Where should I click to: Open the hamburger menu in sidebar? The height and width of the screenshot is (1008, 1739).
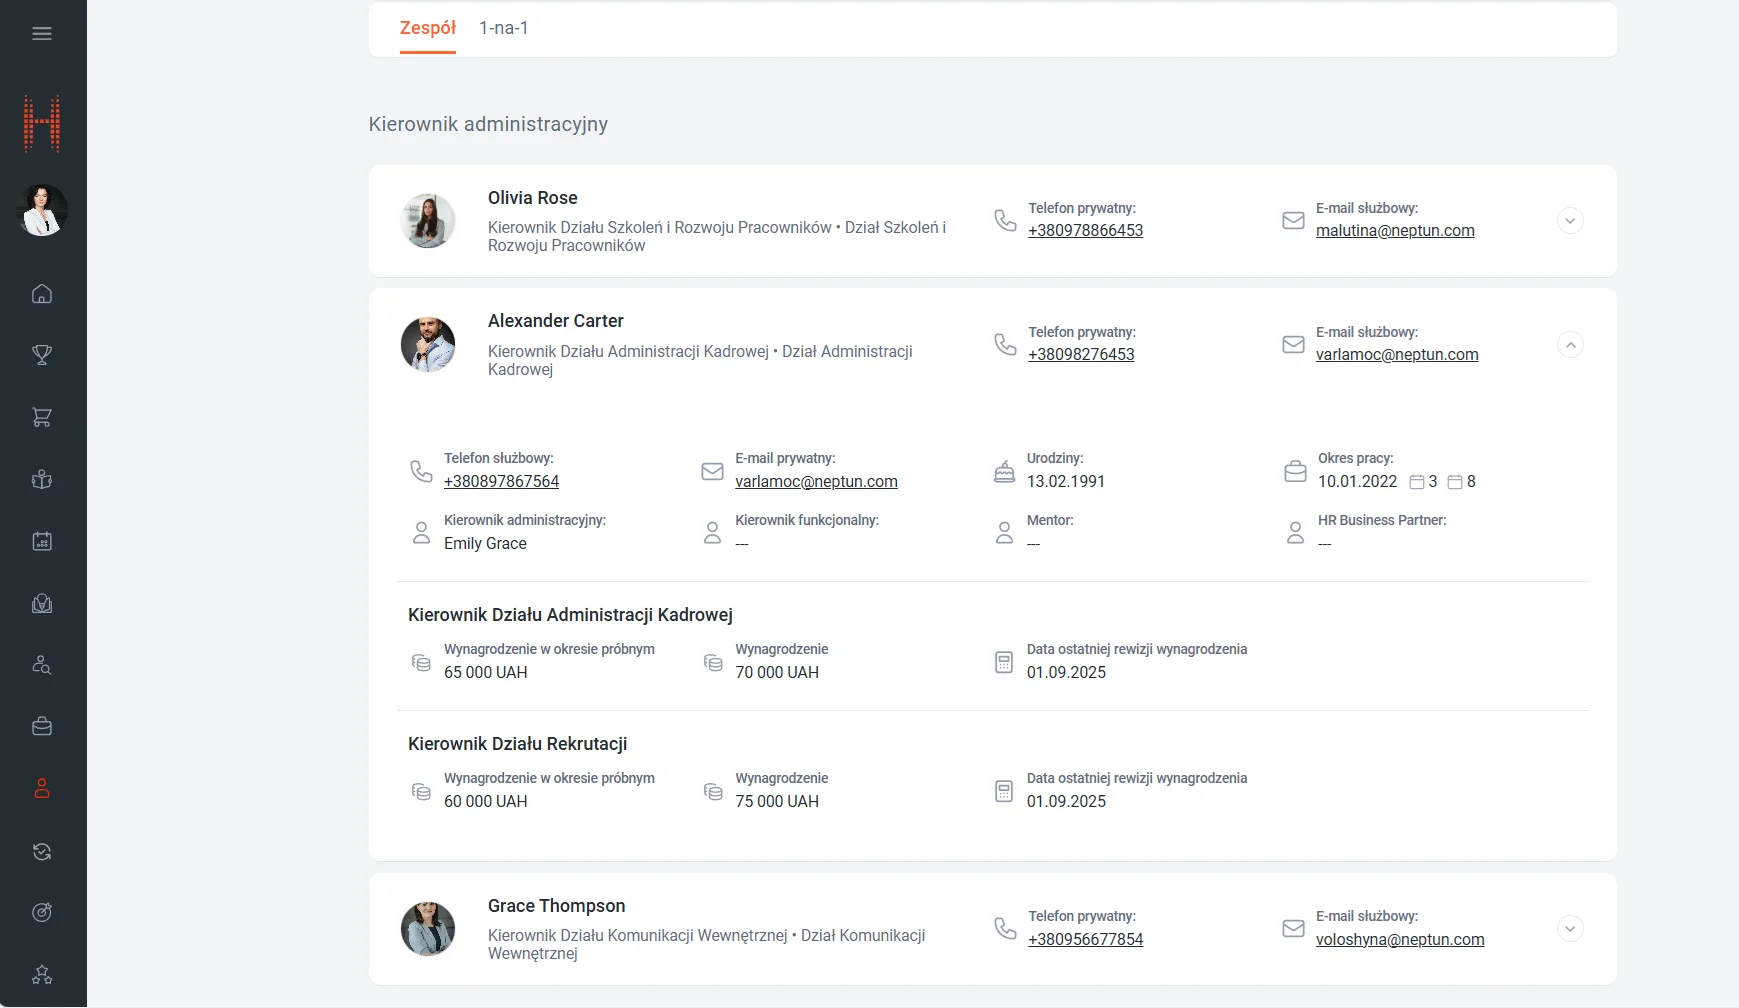[42, 34]
